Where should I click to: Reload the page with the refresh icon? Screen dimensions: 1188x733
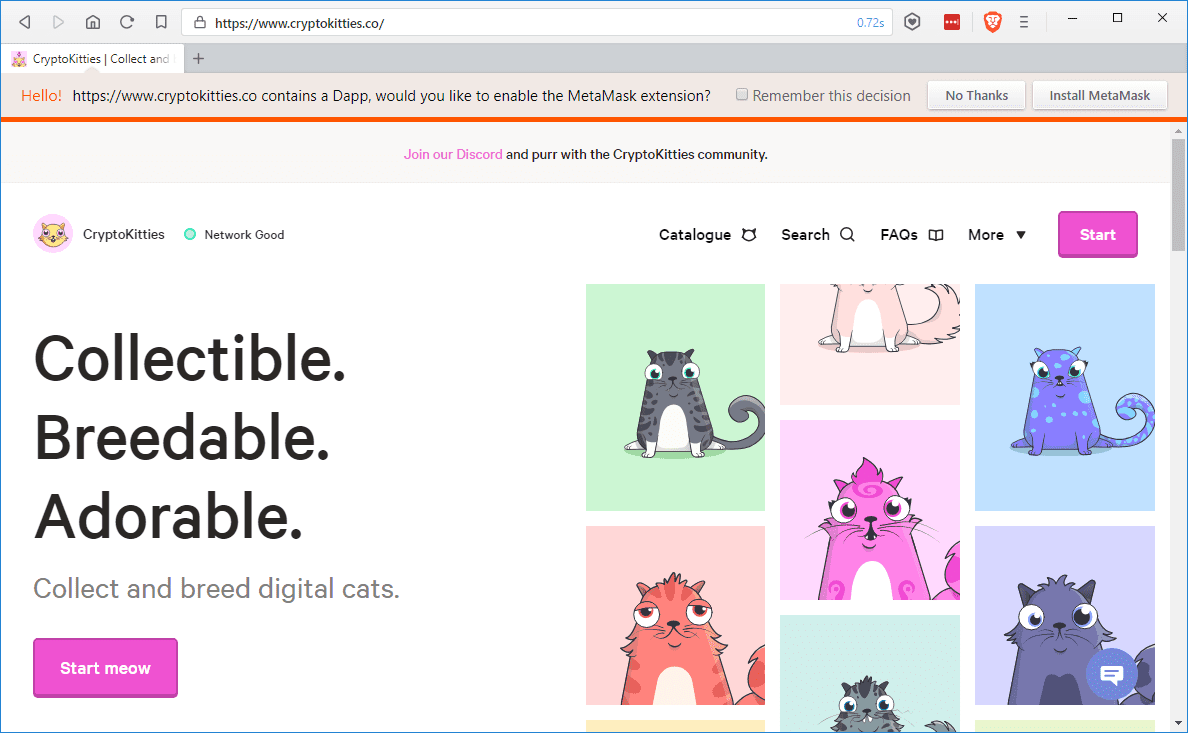click(x=127, y=23)
